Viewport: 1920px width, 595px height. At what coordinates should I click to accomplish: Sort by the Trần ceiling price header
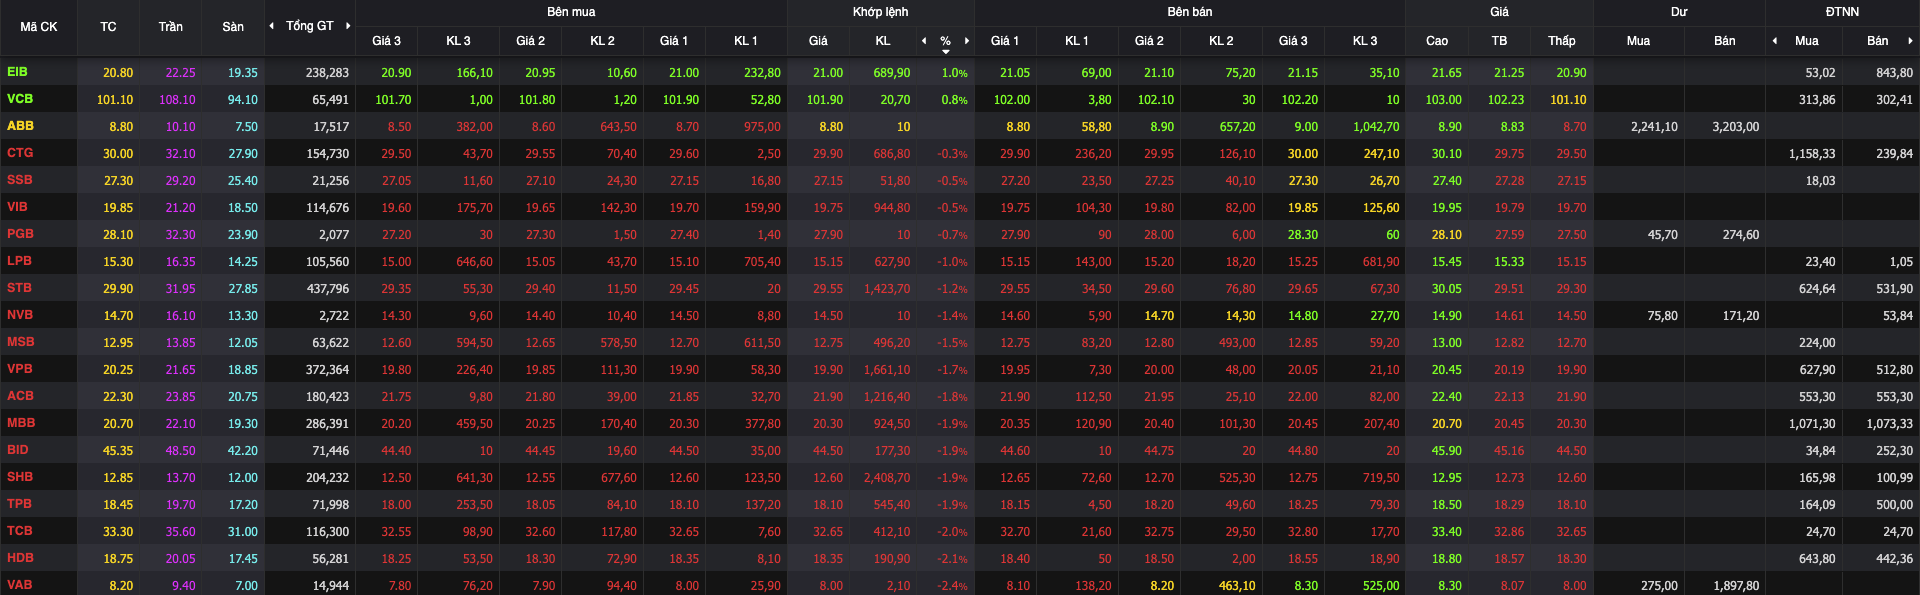click(x=170, y=27)
